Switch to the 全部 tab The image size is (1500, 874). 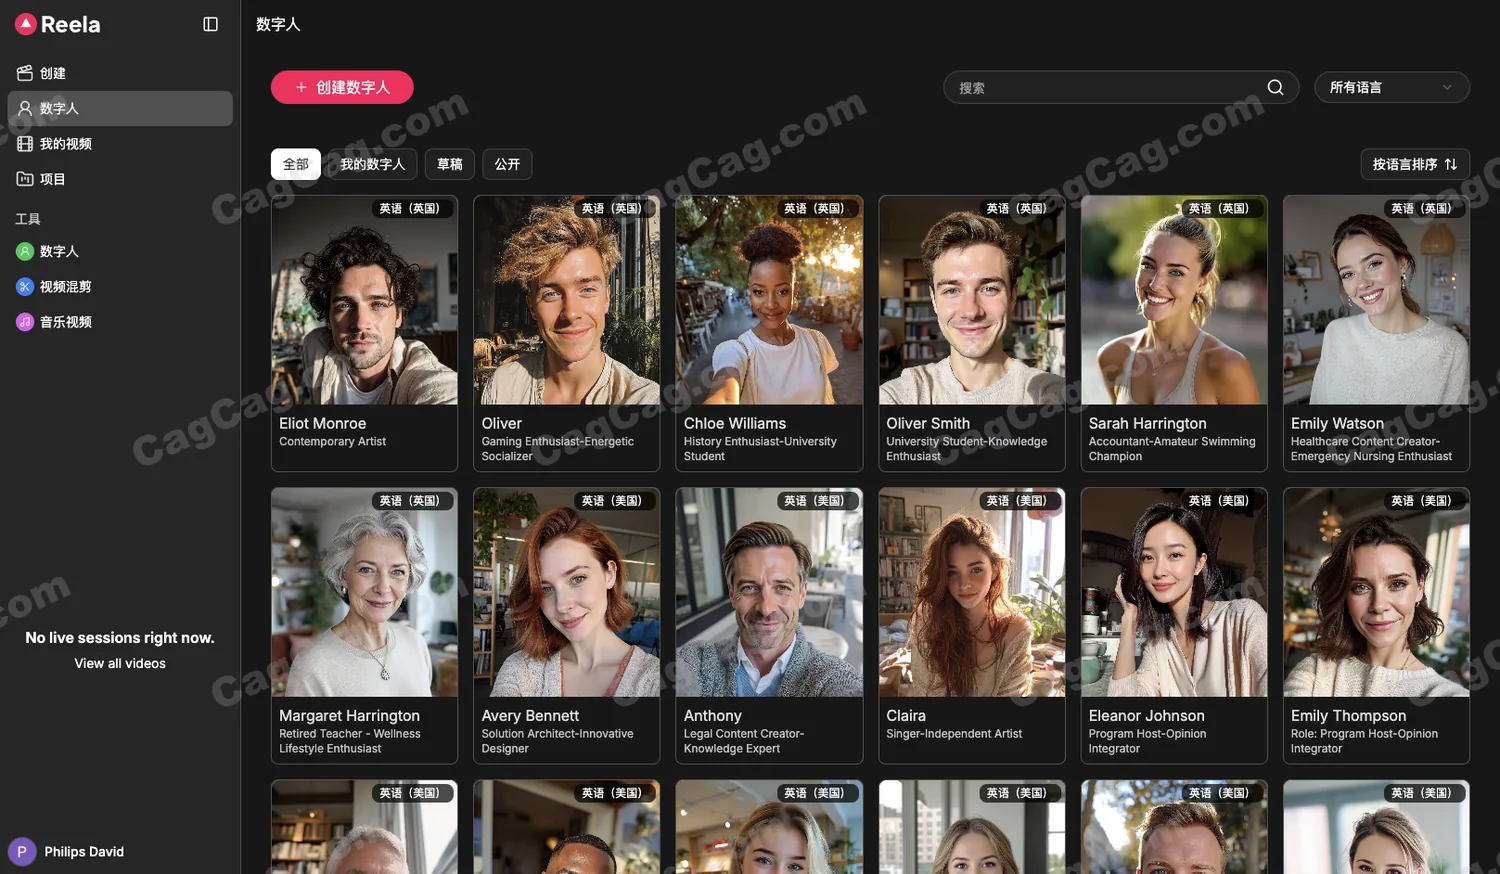(x=296, y=164)
